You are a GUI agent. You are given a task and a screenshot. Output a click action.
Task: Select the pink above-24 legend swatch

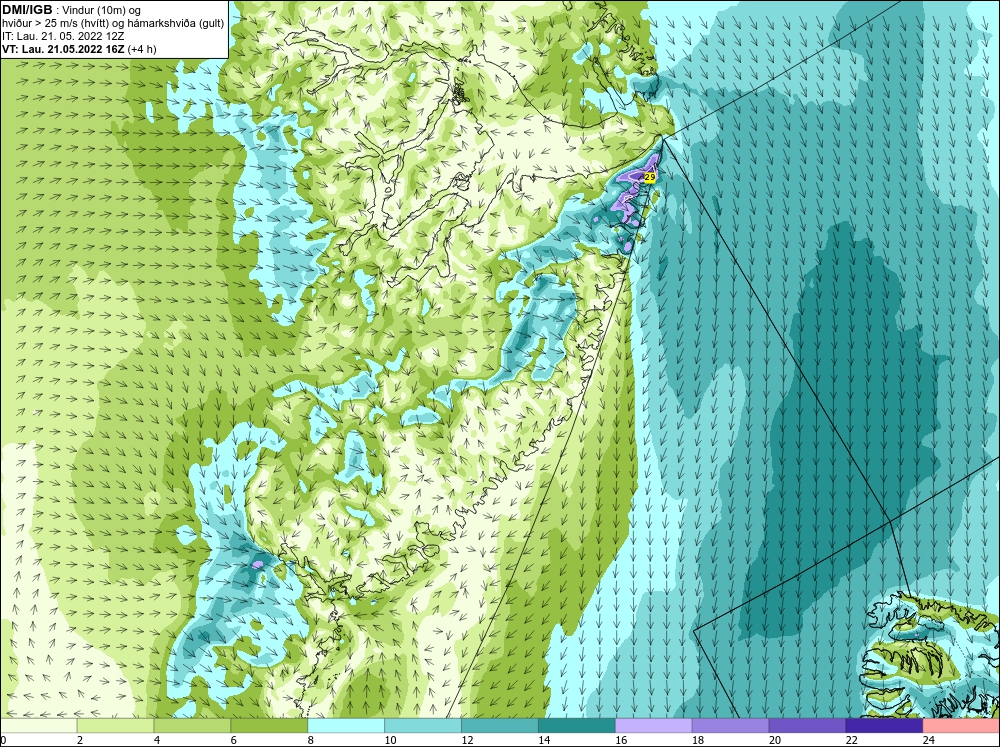pos(961,725)
